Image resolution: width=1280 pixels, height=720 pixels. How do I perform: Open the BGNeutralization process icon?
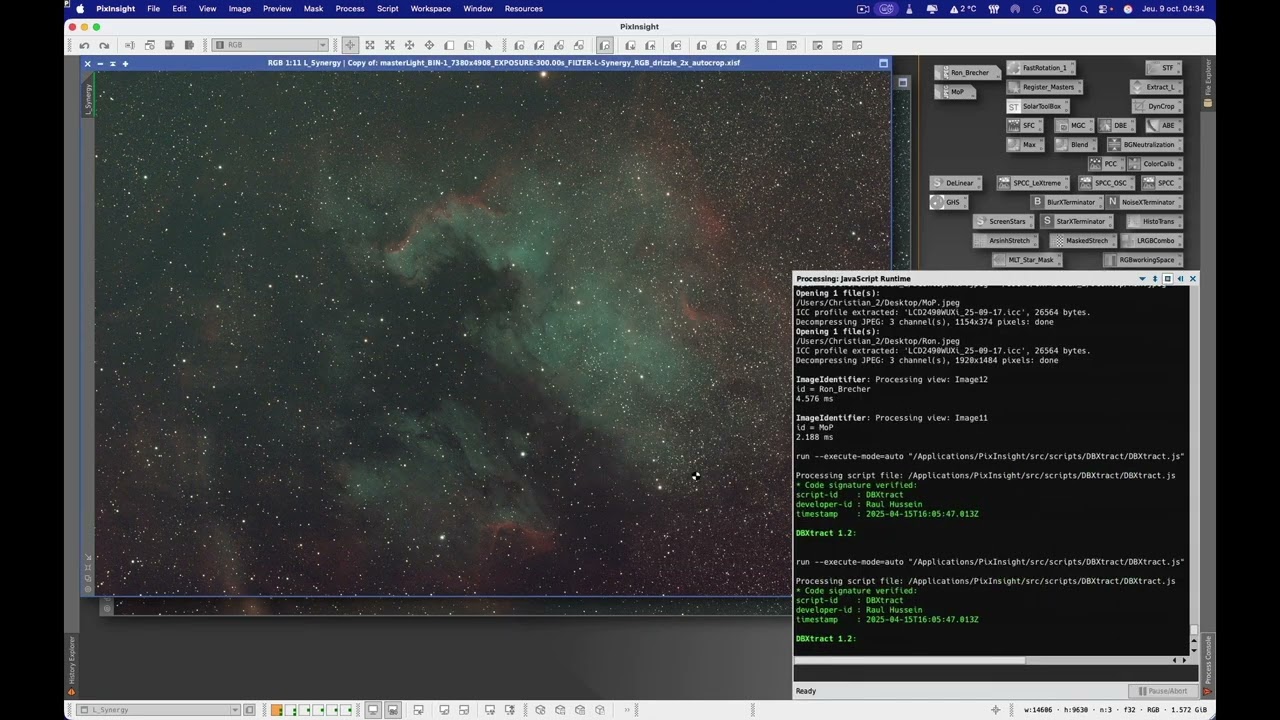pyautogui.click(x=1144, y=145)
